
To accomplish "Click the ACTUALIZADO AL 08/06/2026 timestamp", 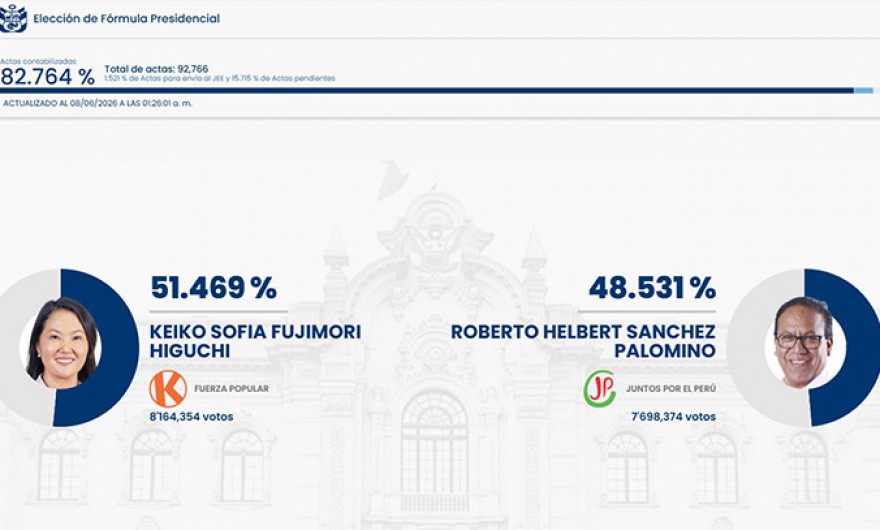I will (x=98, y=103).
